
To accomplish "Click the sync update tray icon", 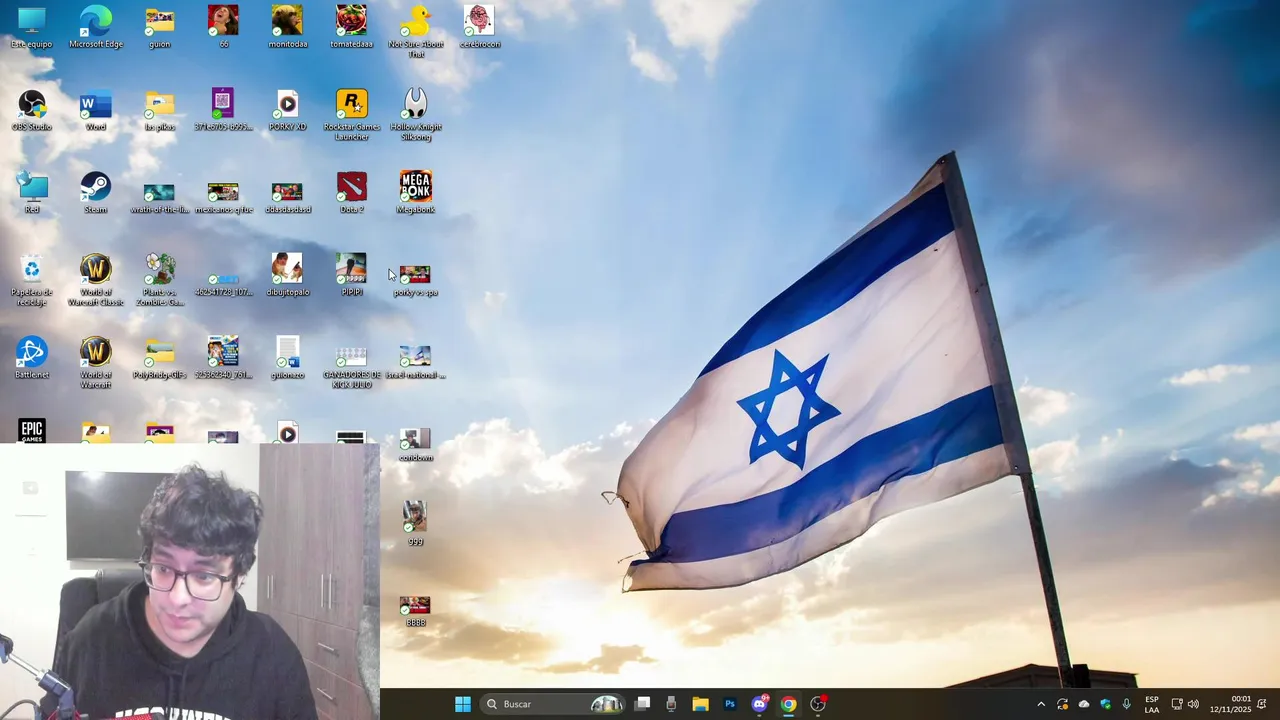I will tap(1062, 704).
